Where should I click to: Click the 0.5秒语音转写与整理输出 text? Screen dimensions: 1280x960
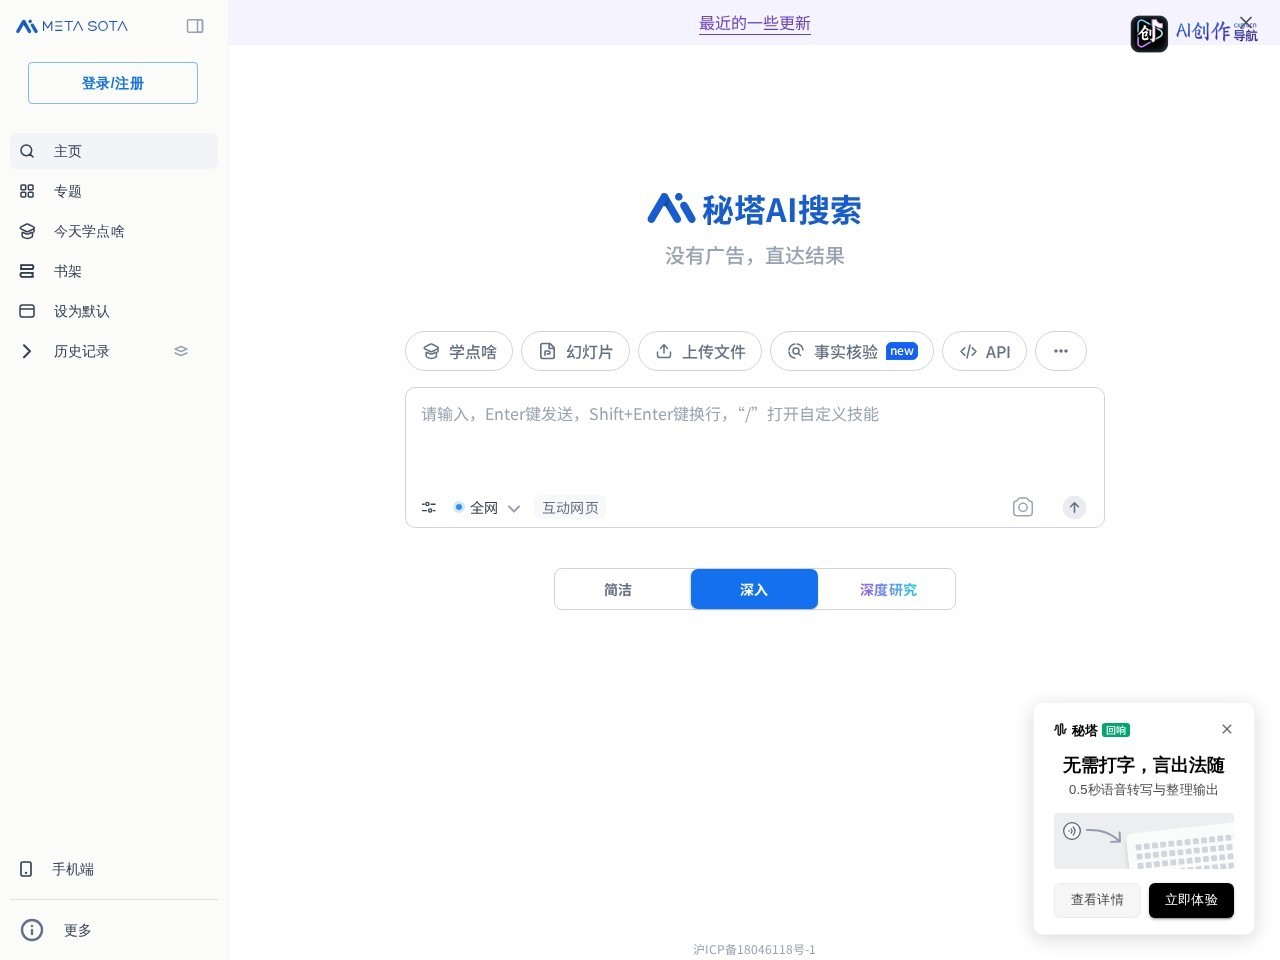[1144, 790]
